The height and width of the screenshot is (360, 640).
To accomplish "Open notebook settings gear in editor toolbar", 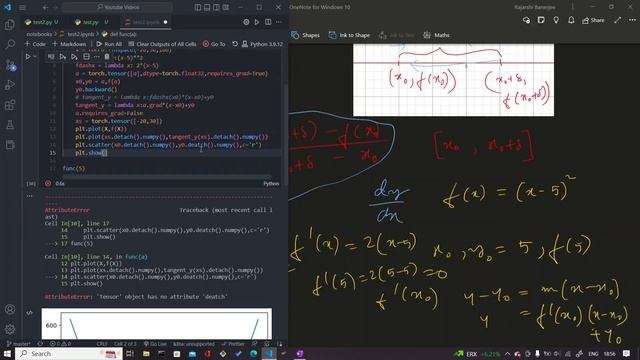I will [246, 22].
